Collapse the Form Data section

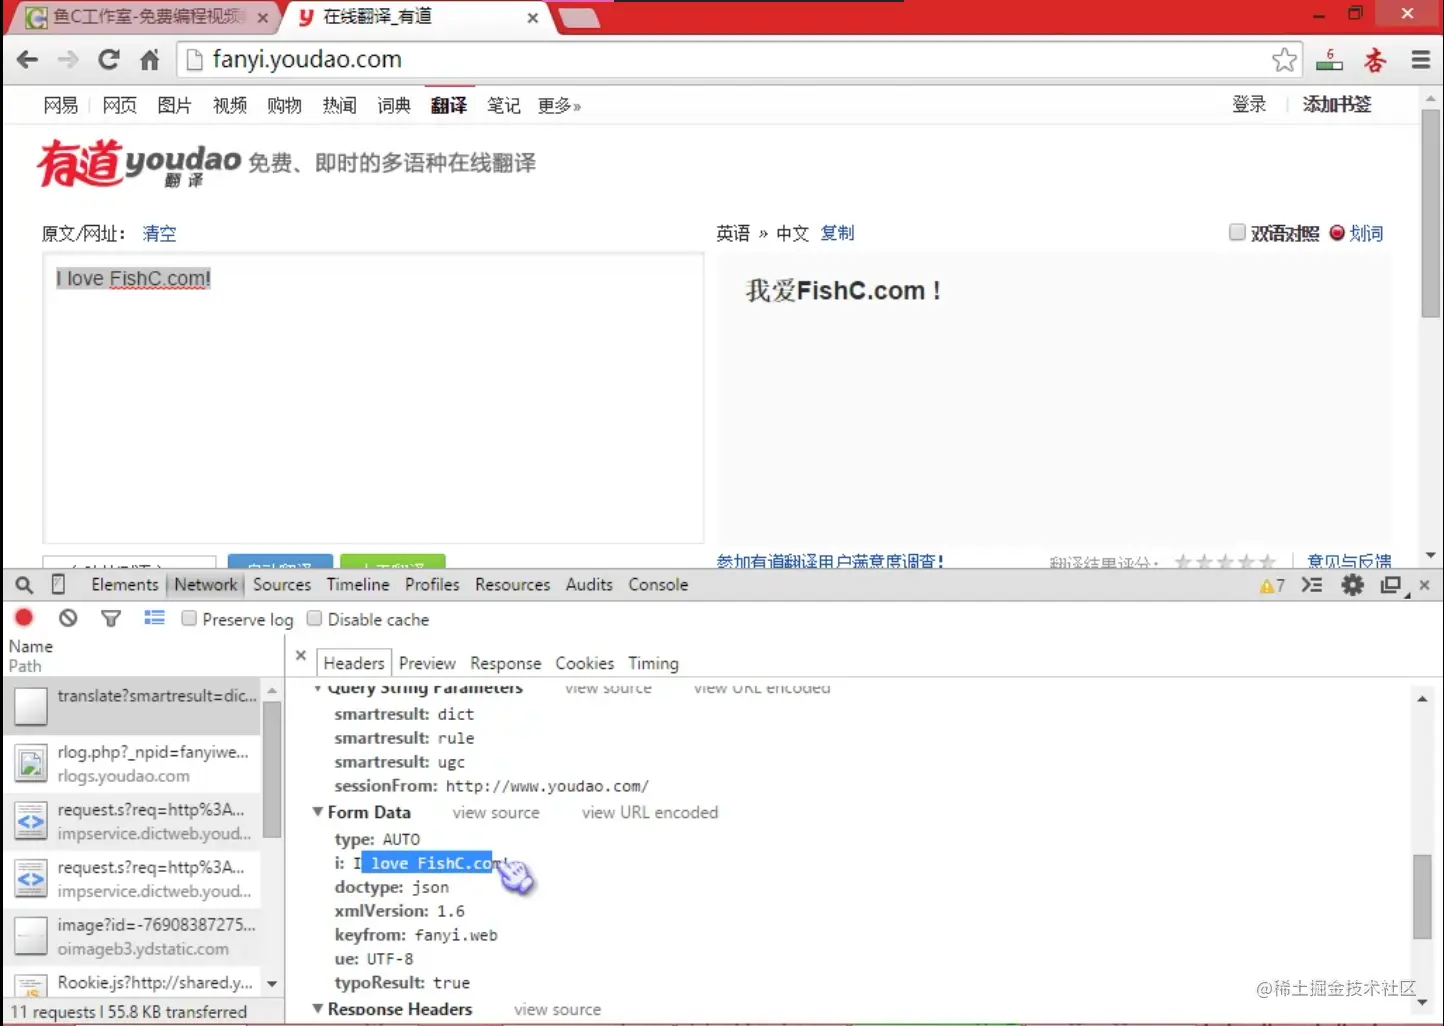click(x=318, y=812)
